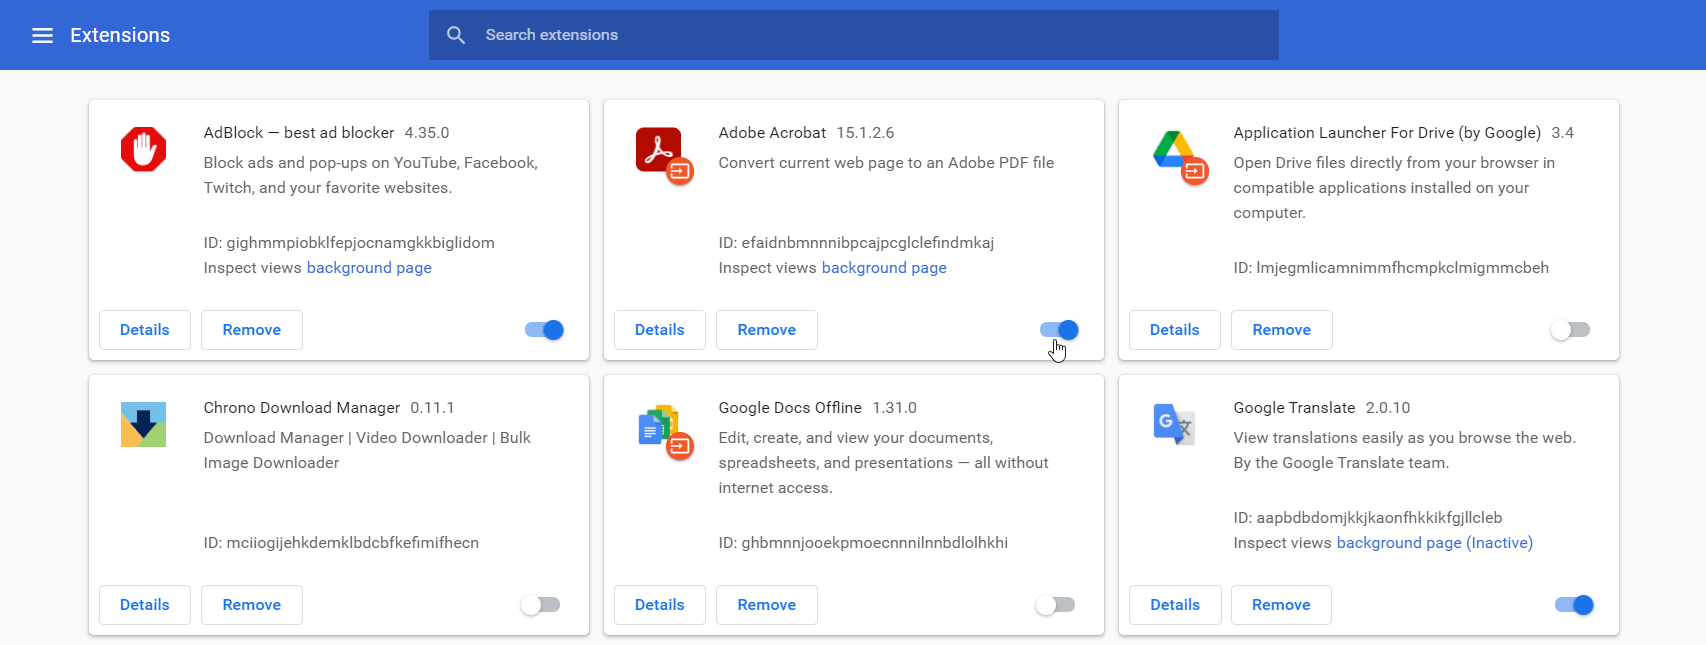Enable Application Launcher For Drive toggle
1706x645 pixels.
pyautogui.click(x=1570, y=330)
